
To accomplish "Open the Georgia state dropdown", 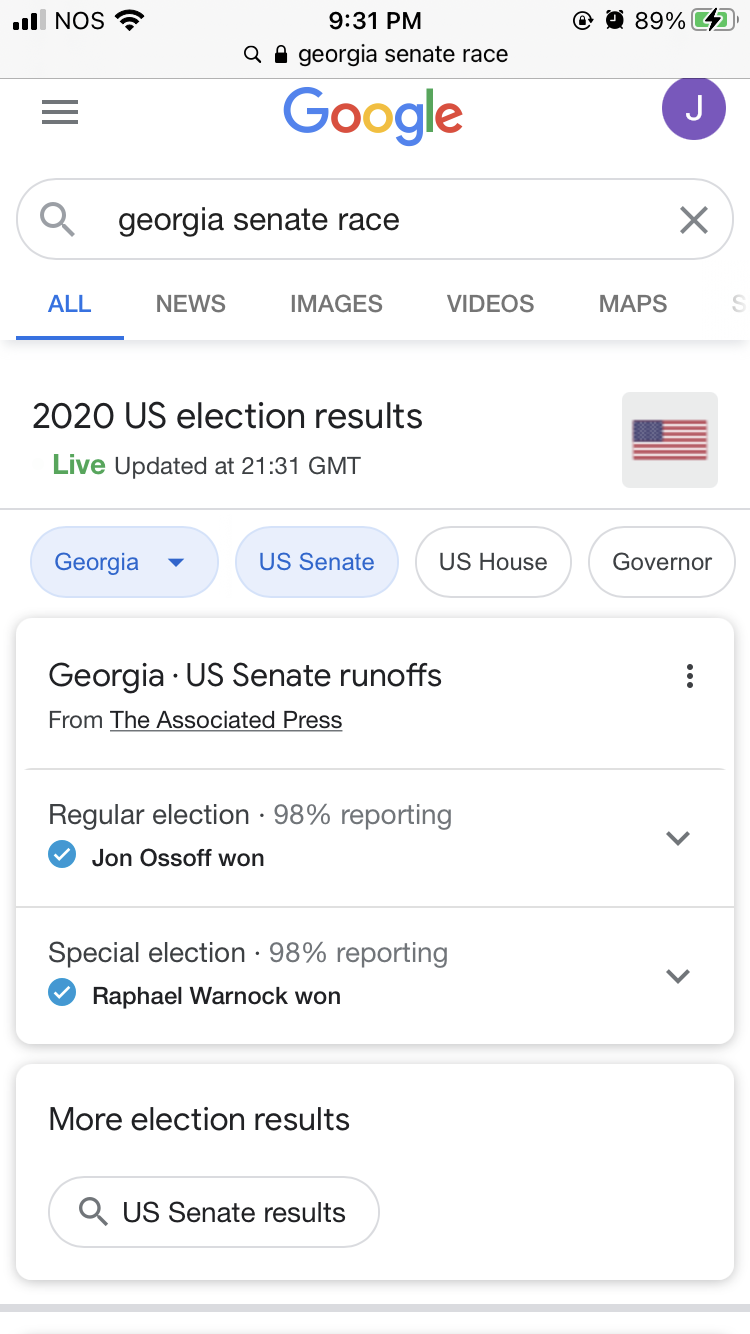I will coord(124,562).
